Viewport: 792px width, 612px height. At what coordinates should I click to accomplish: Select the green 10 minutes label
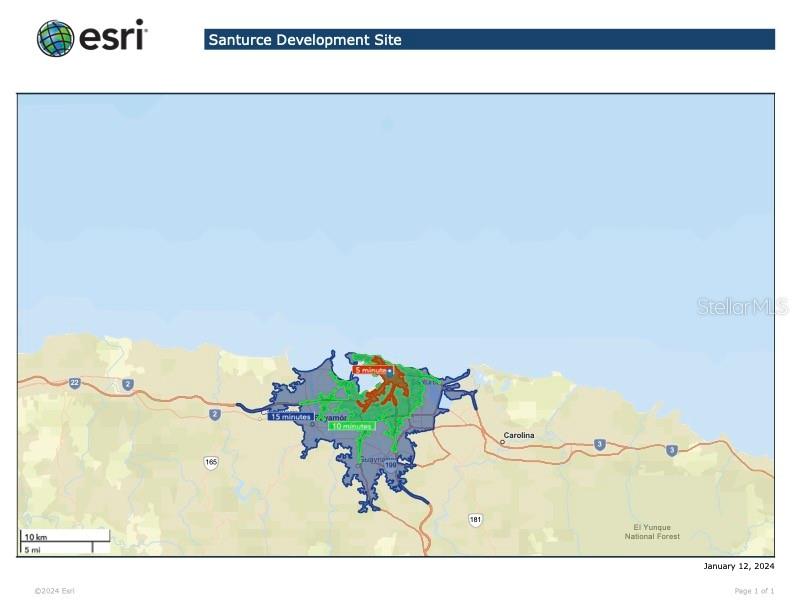(352, 426)
